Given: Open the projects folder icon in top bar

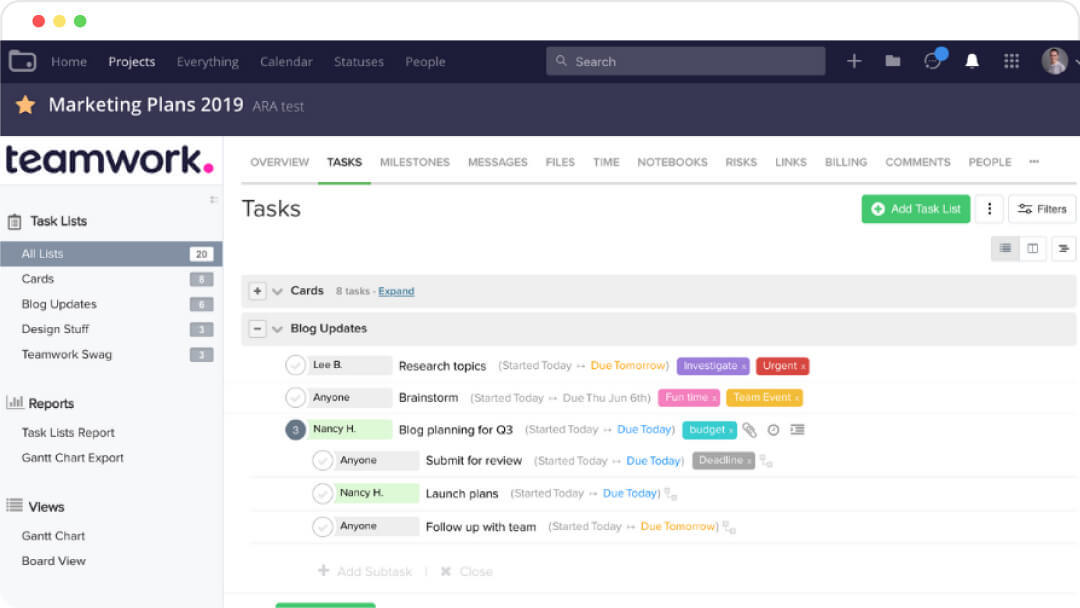Looking at the screenshot, I should tap(893, 61).
